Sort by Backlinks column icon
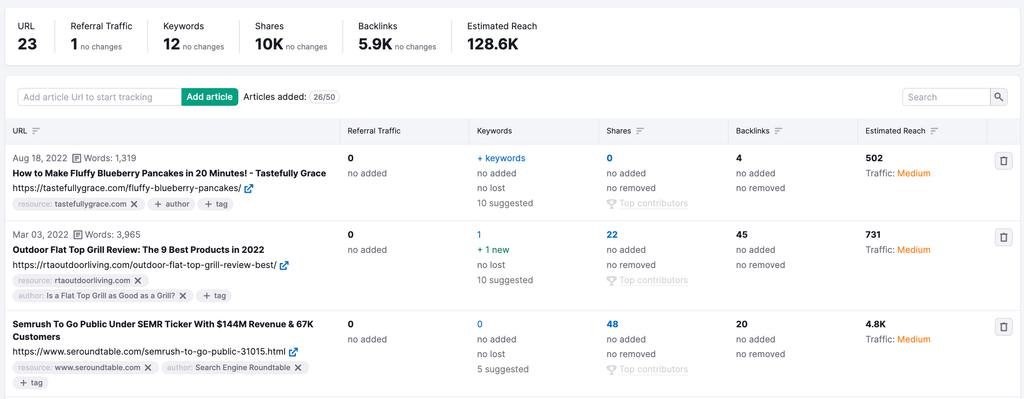 pos(778,131)
